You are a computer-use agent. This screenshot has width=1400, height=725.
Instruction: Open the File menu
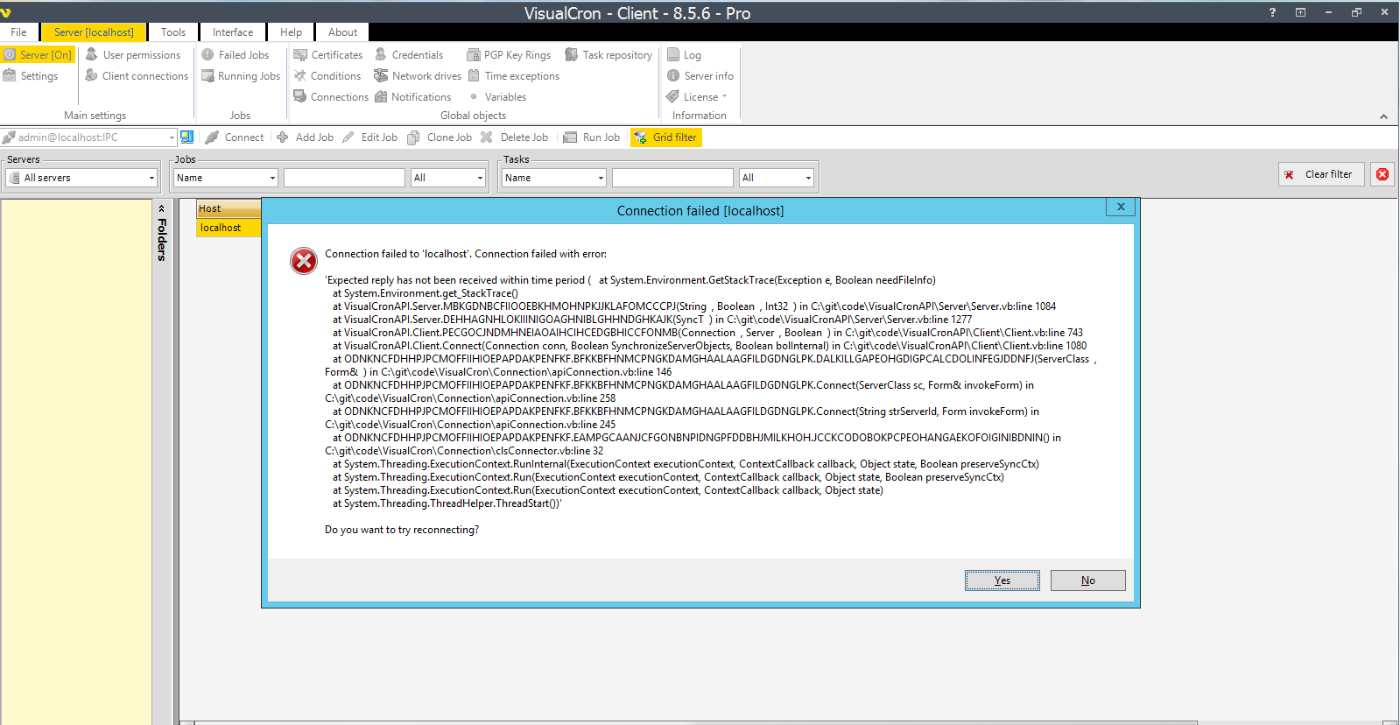tap(19, 32)
